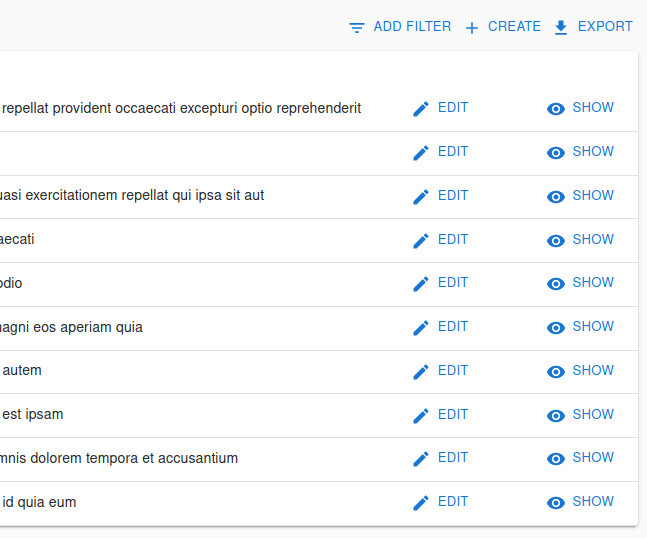Select the 'omnis dolorem tempora et accusantium' row text
This screenshot has width=647, height=538.
pyautogui.click(x=120, y=458)
